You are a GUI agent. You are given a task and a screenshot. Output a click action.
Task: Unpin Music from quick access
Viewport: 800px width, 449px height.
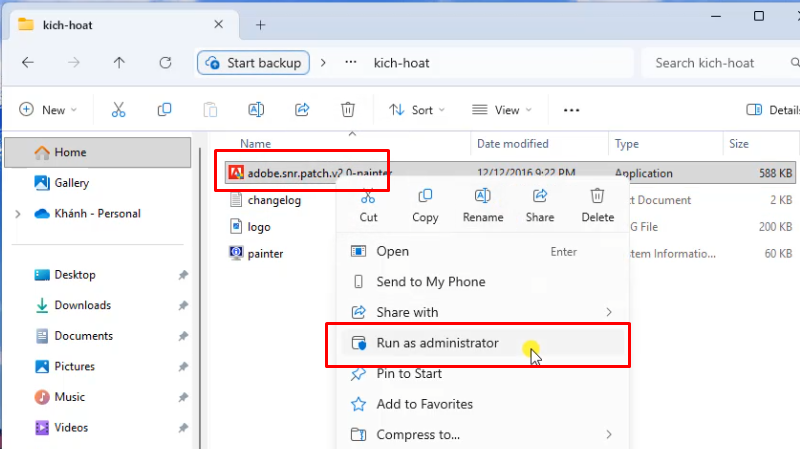(183, 397)
